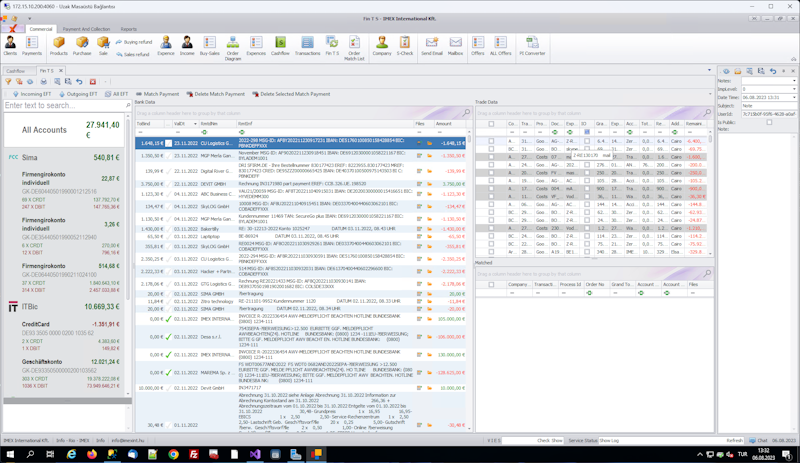Open the Expences list icon
800x463 pixels.
[256, 45]
